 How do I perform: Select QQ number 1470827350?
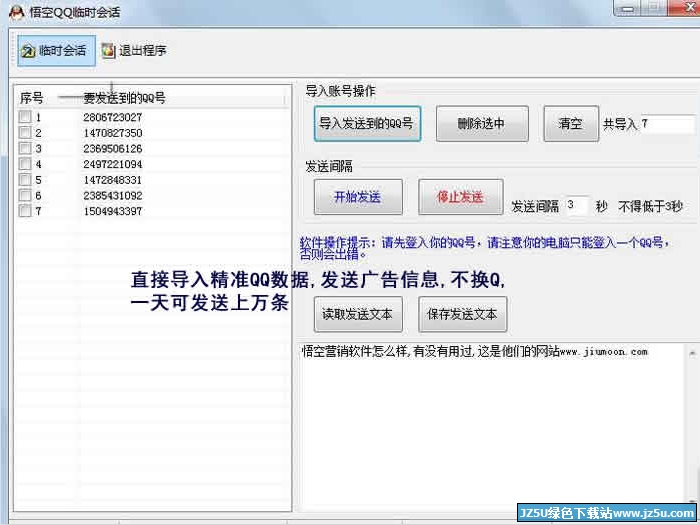[112, 133]
